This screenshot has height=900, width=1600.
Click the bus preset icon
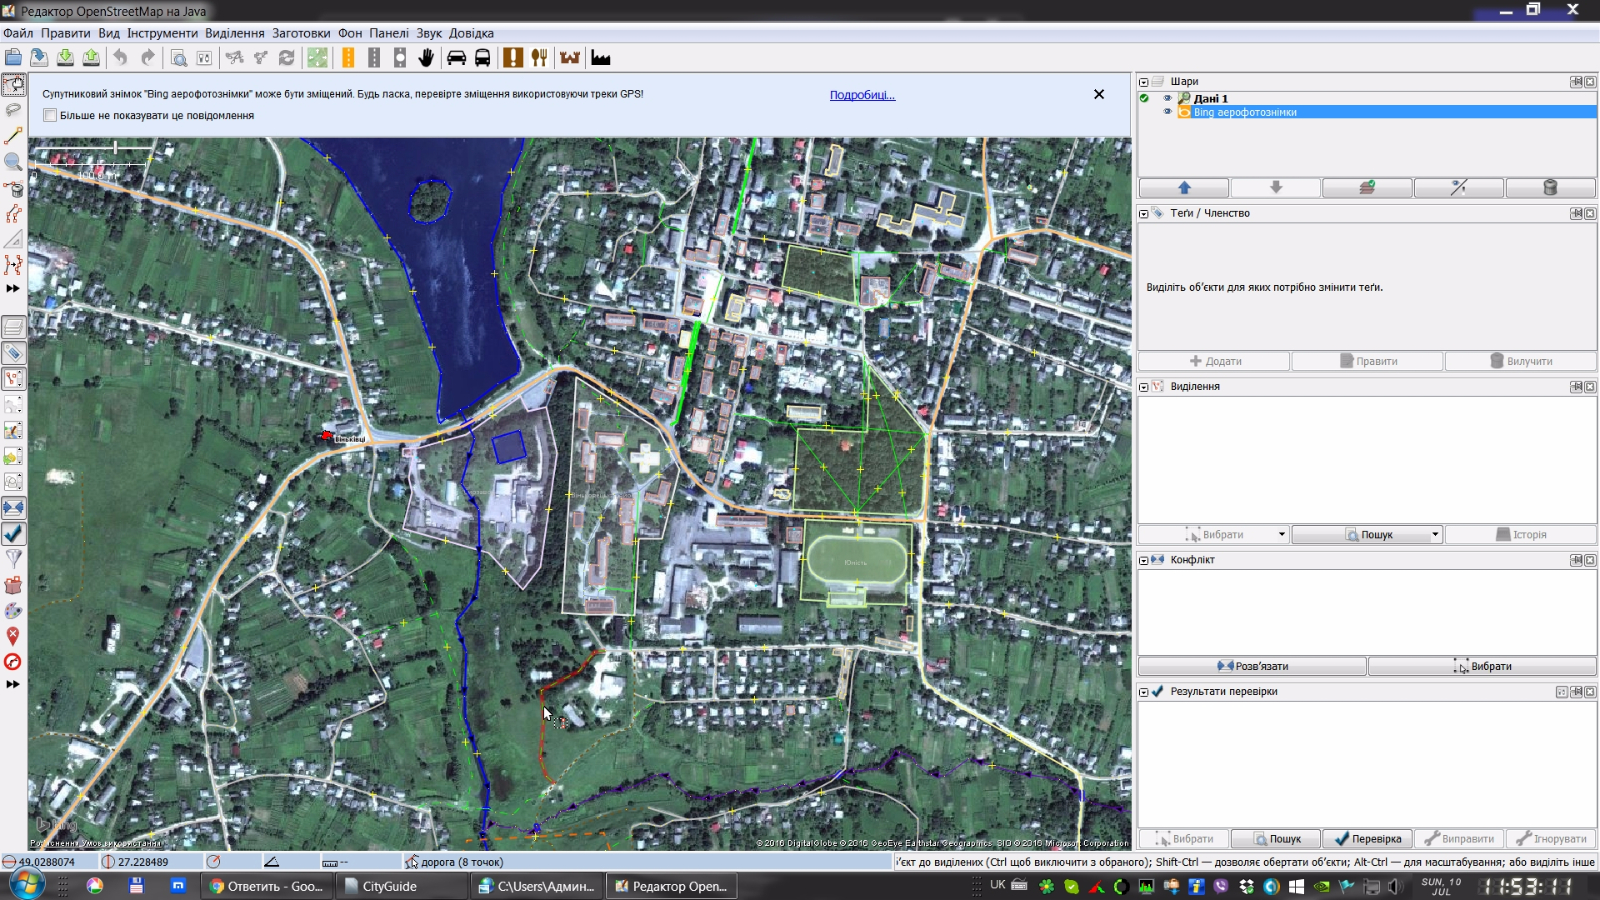[482, 58]
